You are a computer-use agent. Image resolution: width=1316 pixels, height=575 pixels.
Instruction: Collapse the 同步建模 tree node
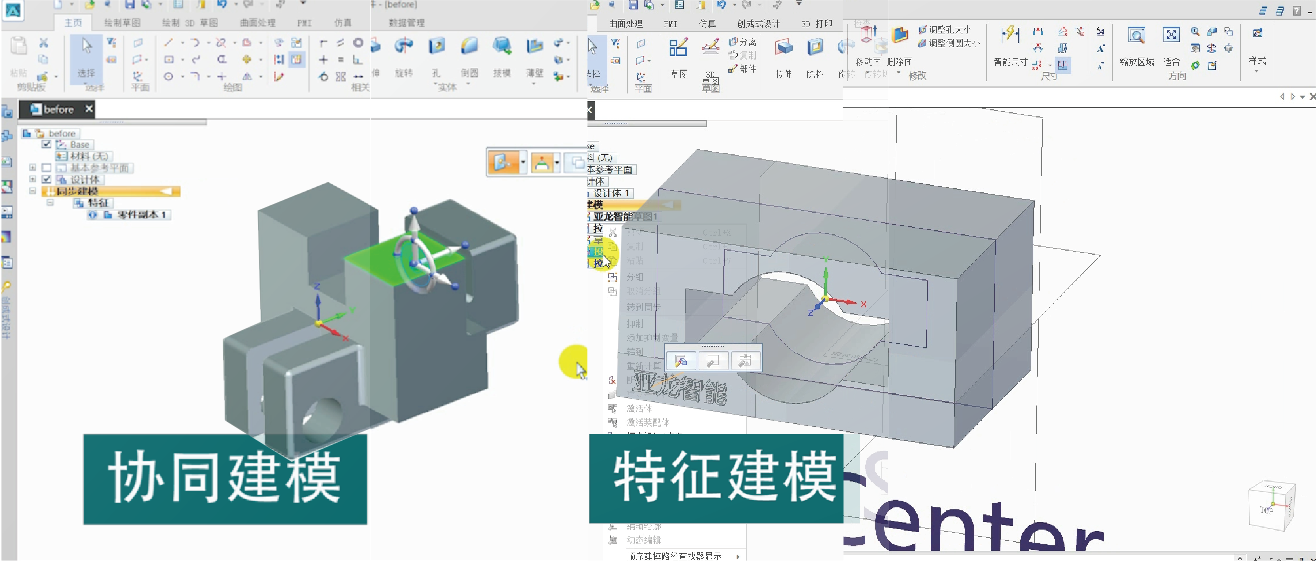coord(33,191)
